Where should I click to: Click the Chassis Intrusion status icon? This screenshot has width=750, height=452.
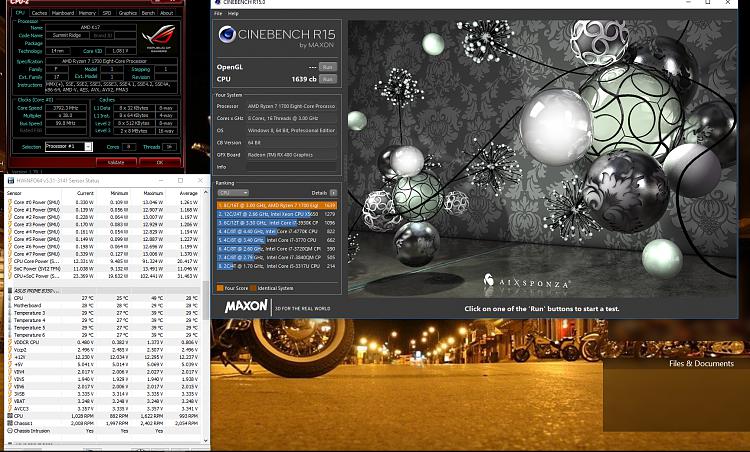point(10,430)
